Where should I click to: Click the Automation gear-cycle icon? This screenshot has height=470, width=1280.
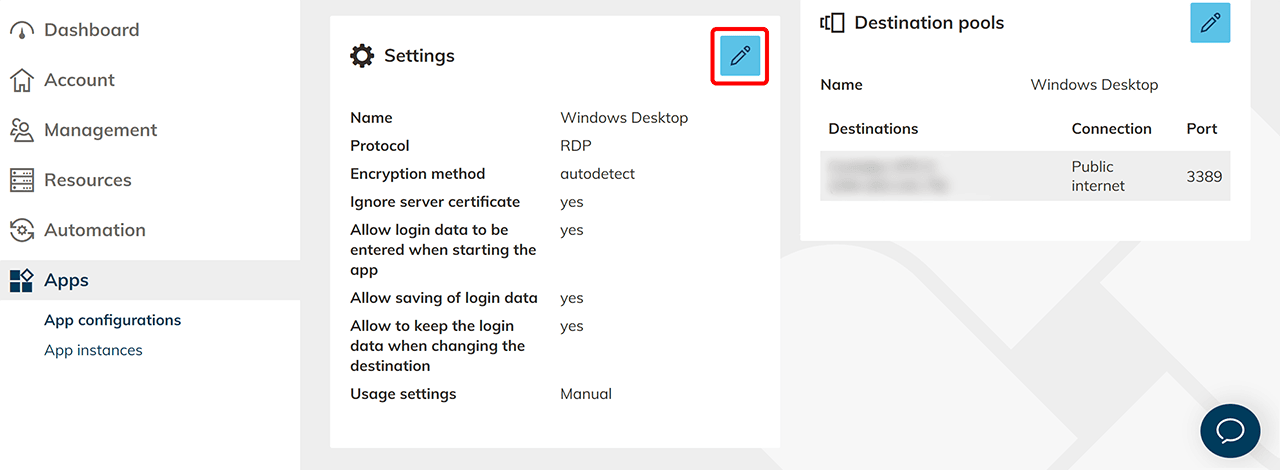click(x=22, y=231)
